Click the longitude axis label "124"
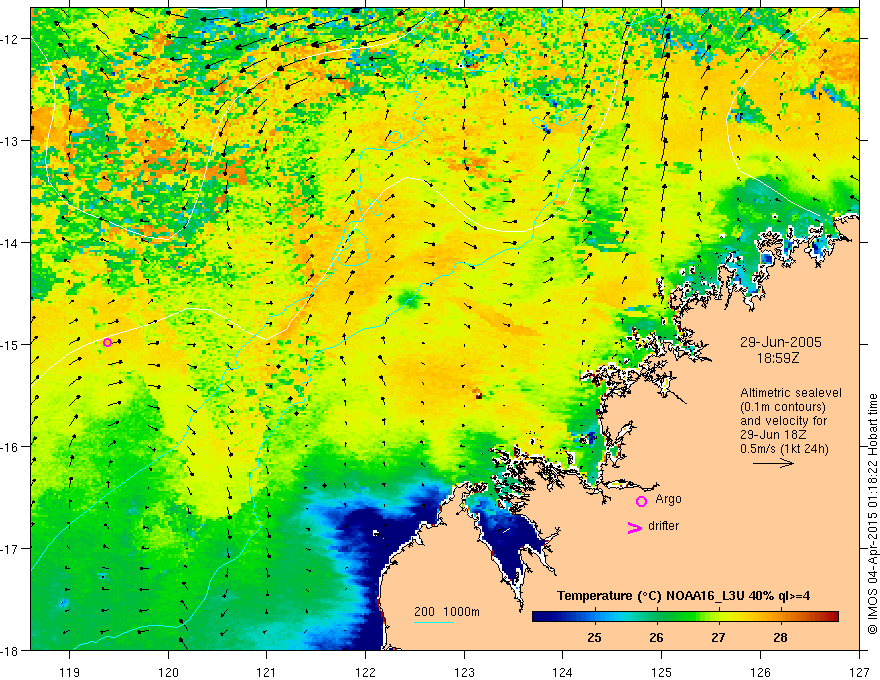 563,672
